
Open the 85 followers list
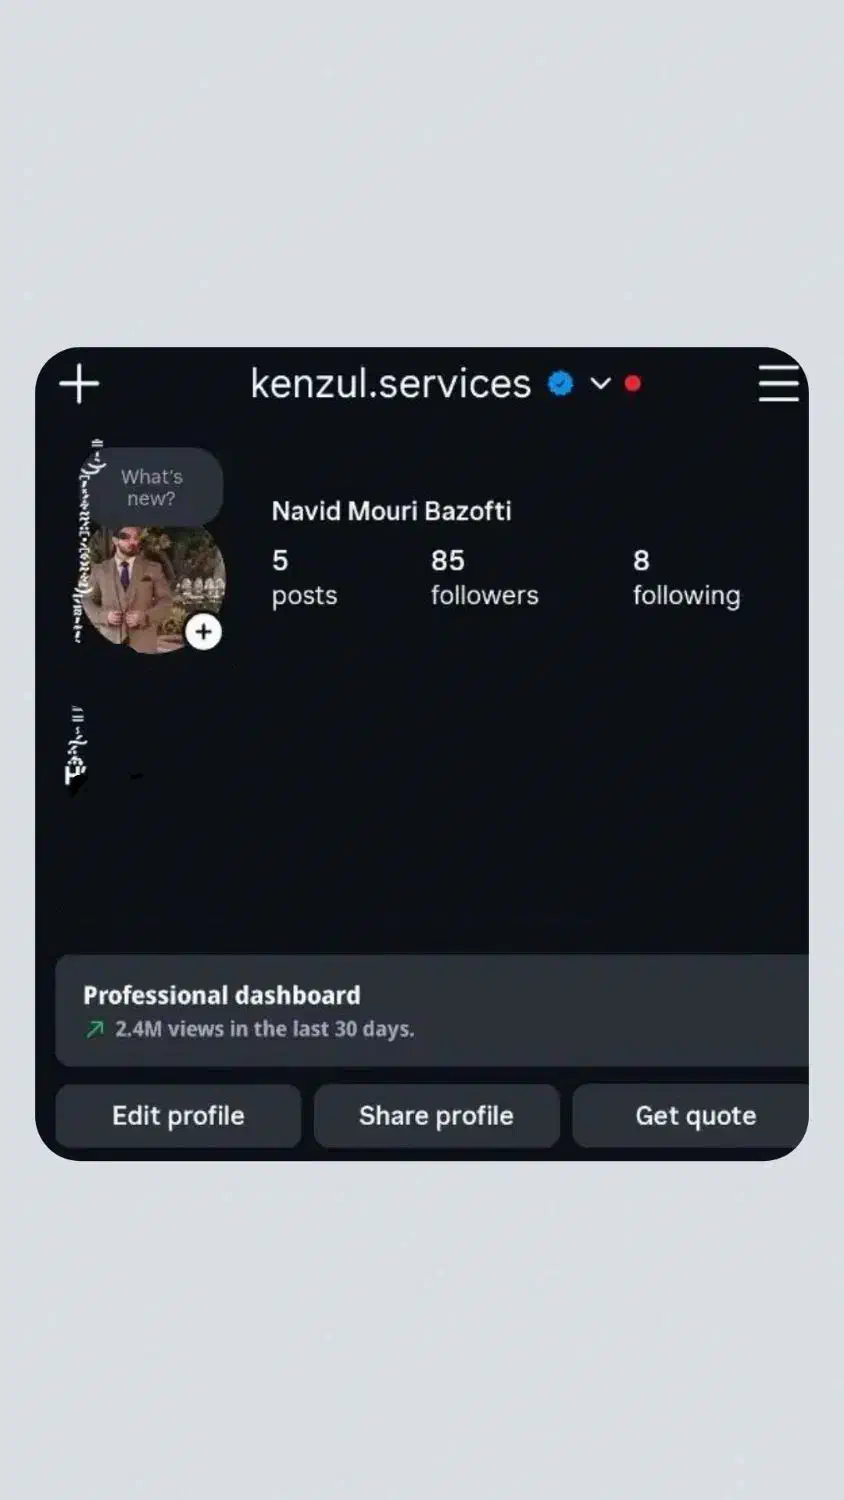pyautogui.click(x=484, y=578)
